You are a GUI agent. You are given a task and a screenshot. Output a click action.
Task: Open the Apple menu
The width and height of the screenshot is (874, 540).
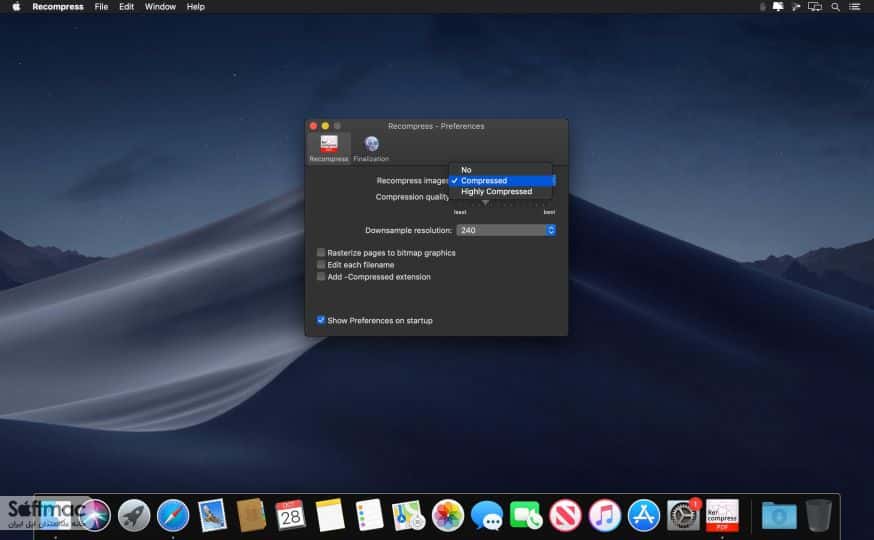click(16, 7)
